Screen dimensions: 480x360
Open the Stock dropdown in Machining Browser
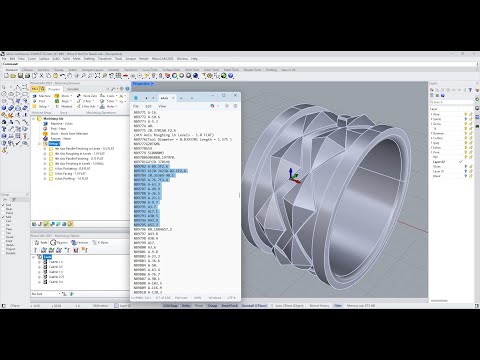click(x=63, y=96)
